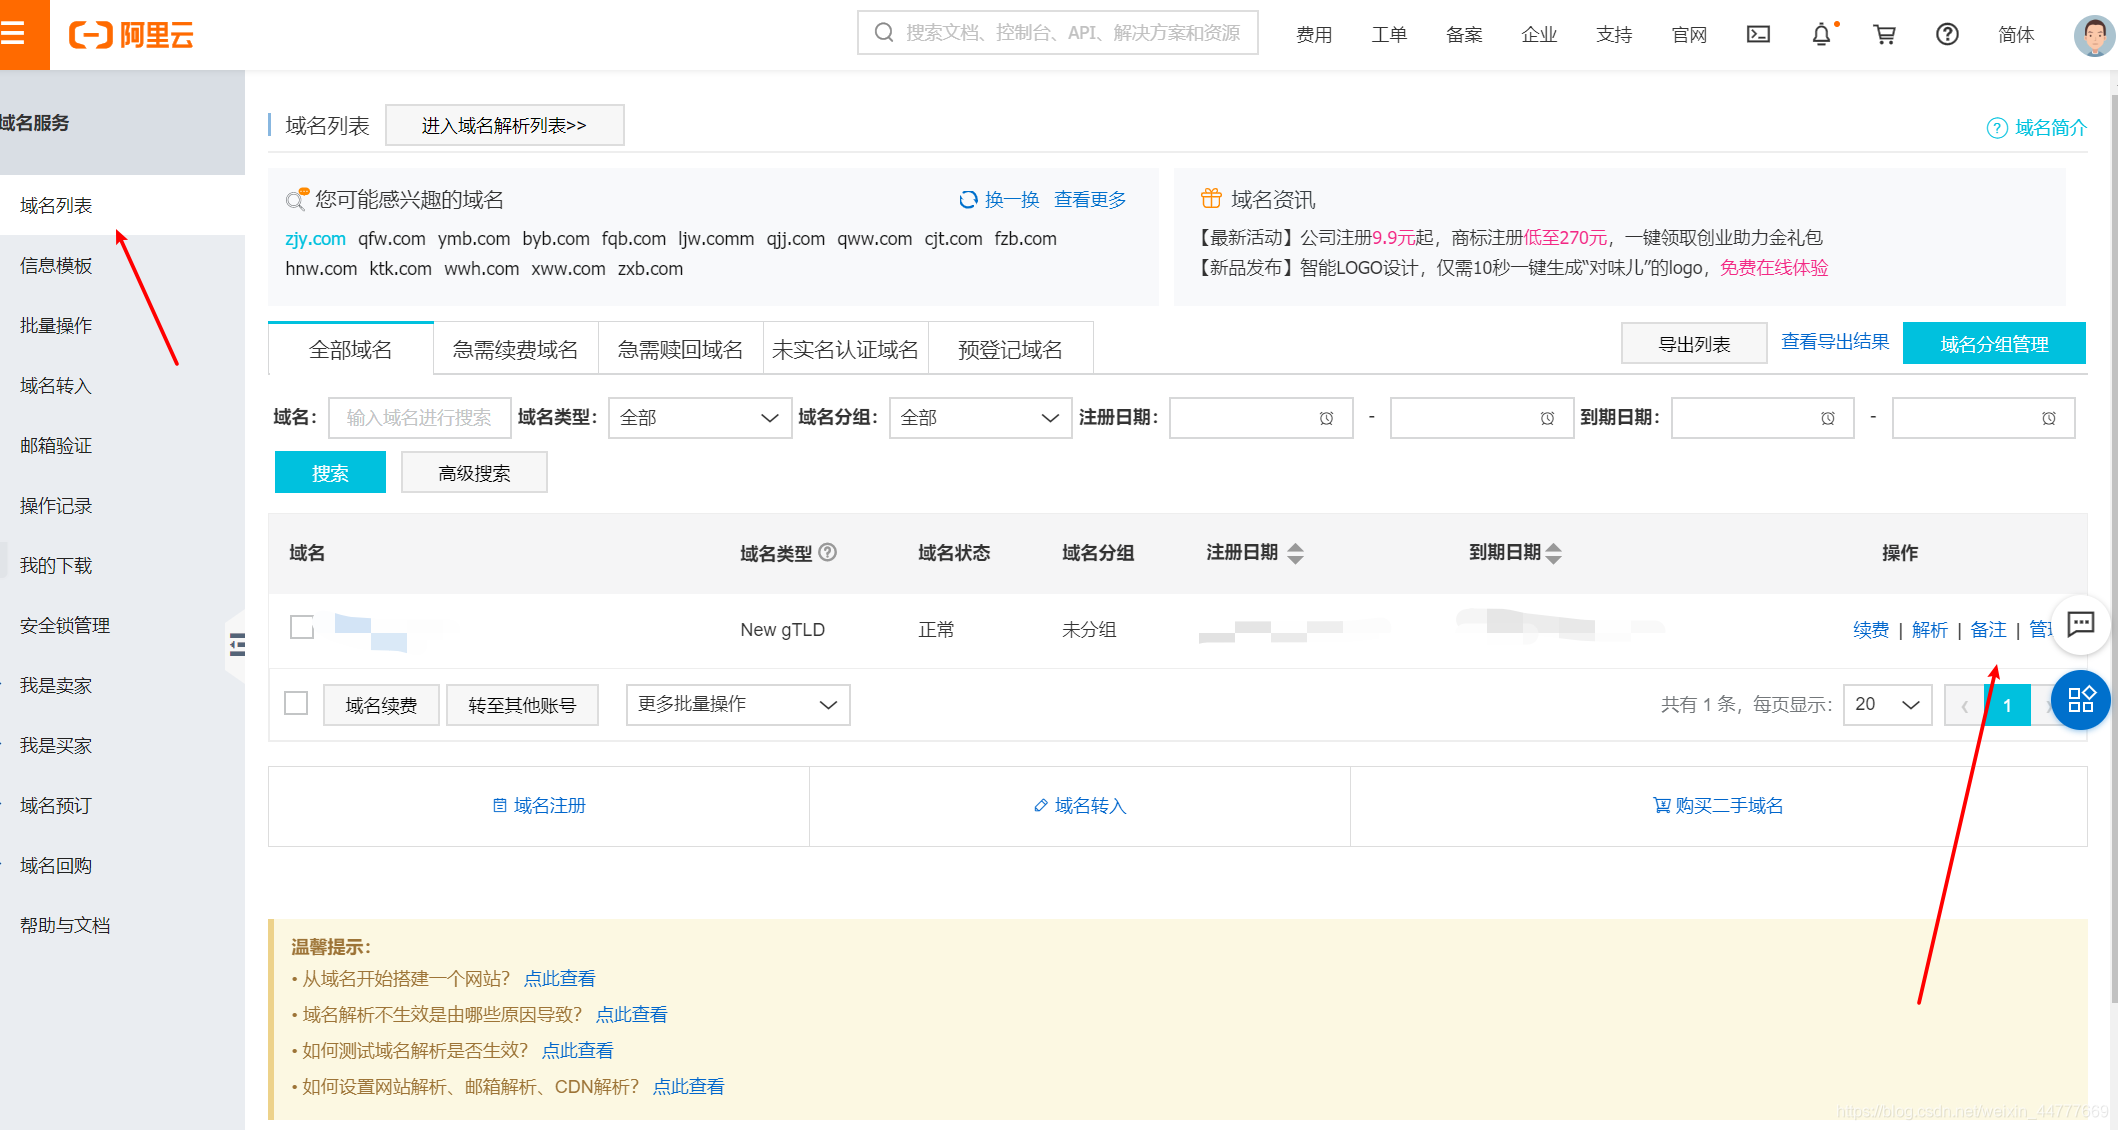Click the 查看更多 link

[1090, 200]
